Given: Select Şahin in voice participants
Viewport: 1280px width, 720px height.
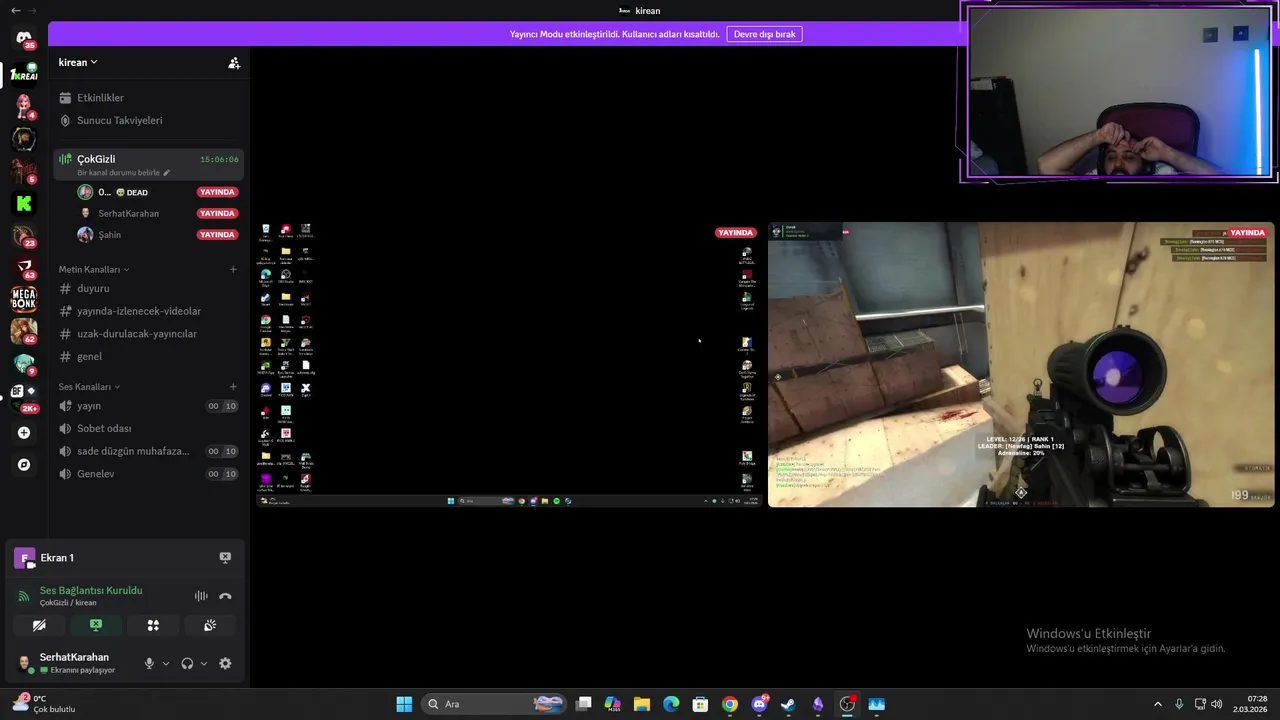Looking at the screenshot, I should [158, 235].
